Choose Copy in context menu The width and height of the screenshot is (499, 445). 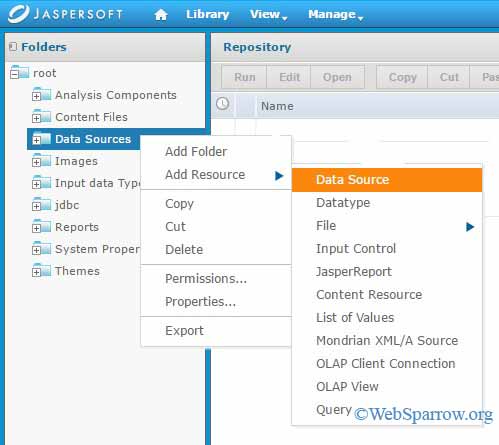point(216,203)
